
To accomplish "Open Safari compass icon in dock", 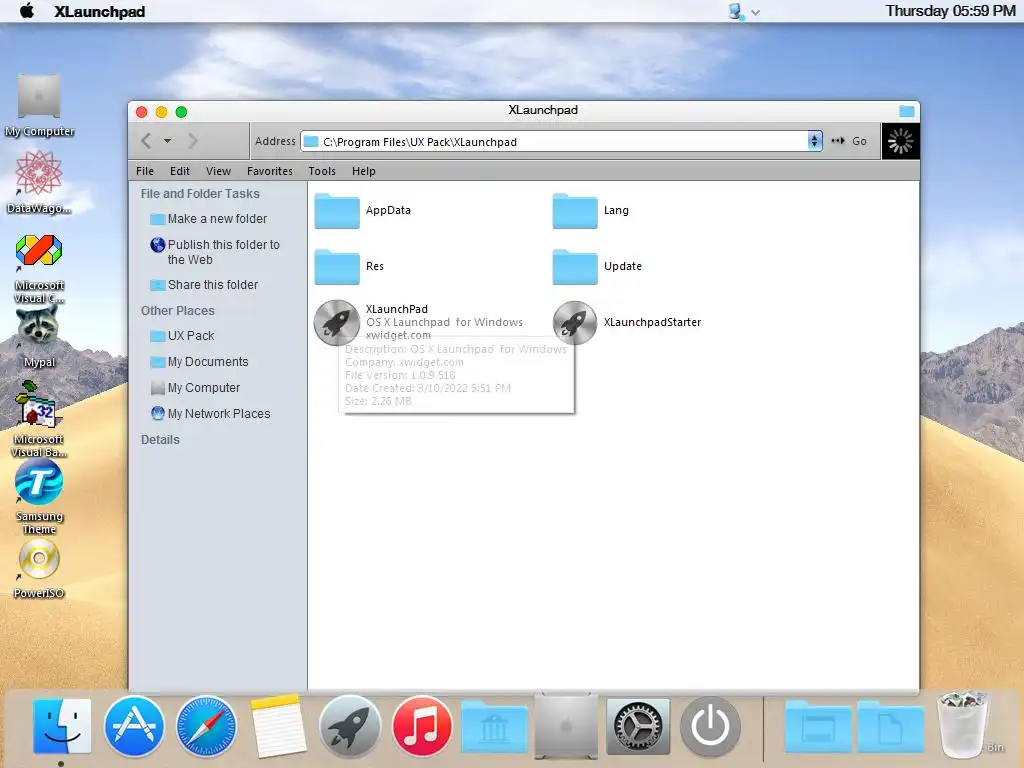I will pos(206,726).
